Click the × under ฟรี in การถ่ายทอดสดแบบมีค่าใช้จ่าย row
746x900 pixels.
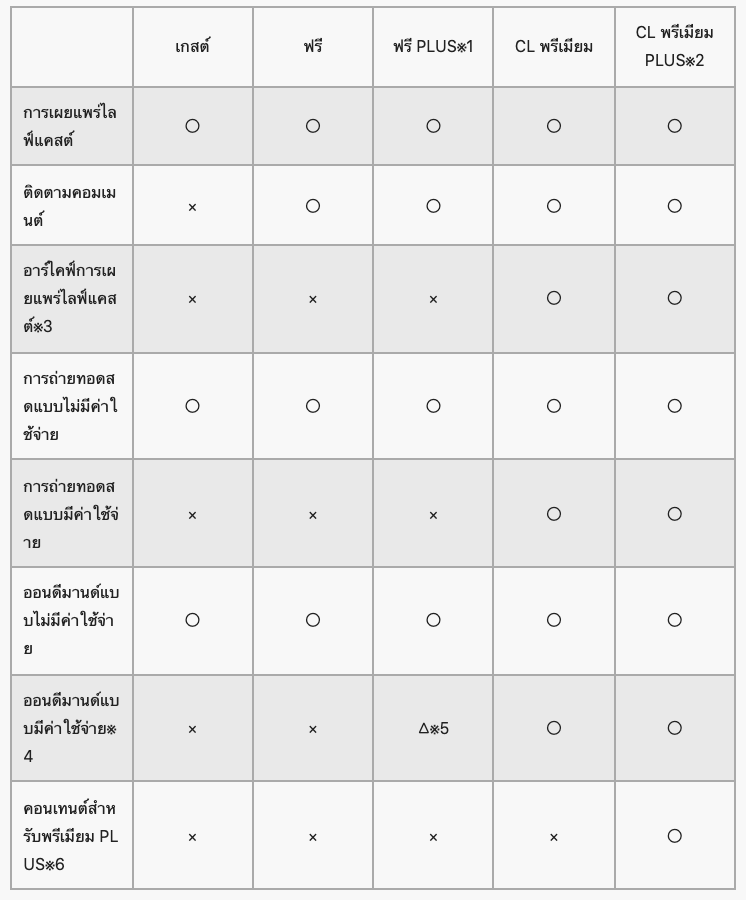(x=313, y=515)
